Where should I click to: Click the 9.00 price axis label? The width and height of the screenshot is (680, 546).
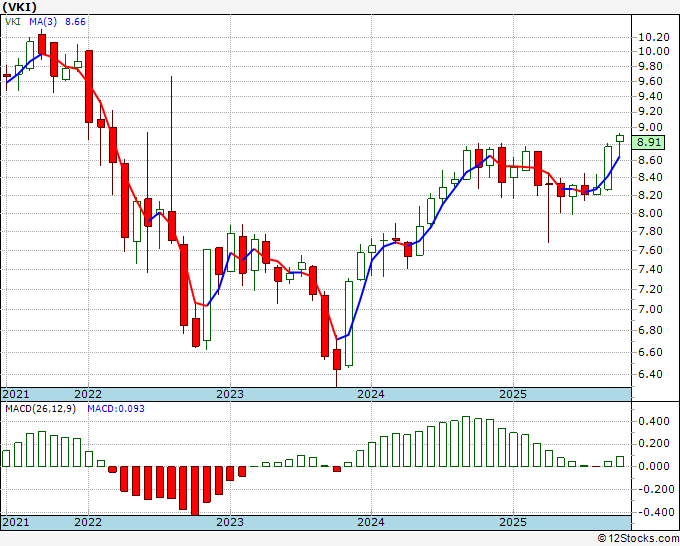650,128
